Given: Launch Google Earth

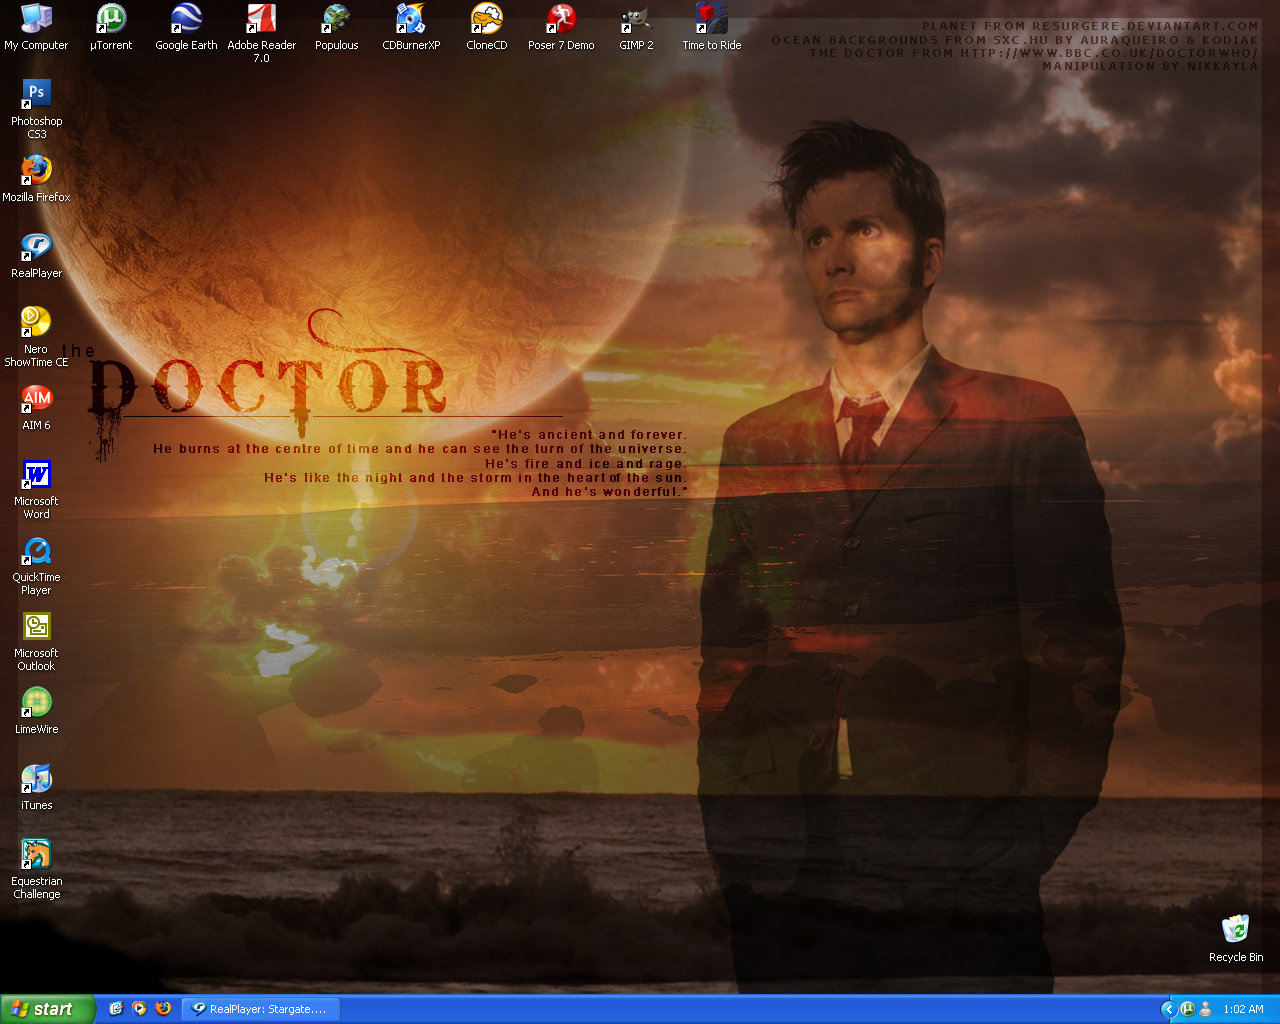Looking at the screenshot, I should pos(185,20).
